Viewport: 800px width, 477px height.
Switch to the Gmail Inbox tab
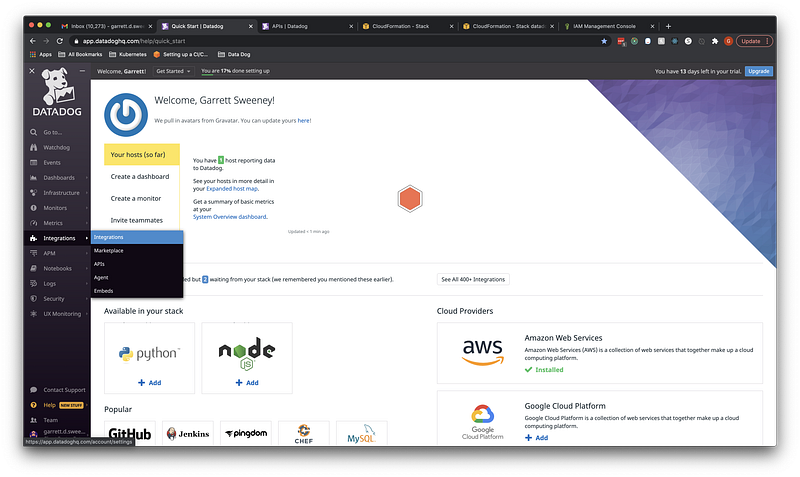[107, 26]
